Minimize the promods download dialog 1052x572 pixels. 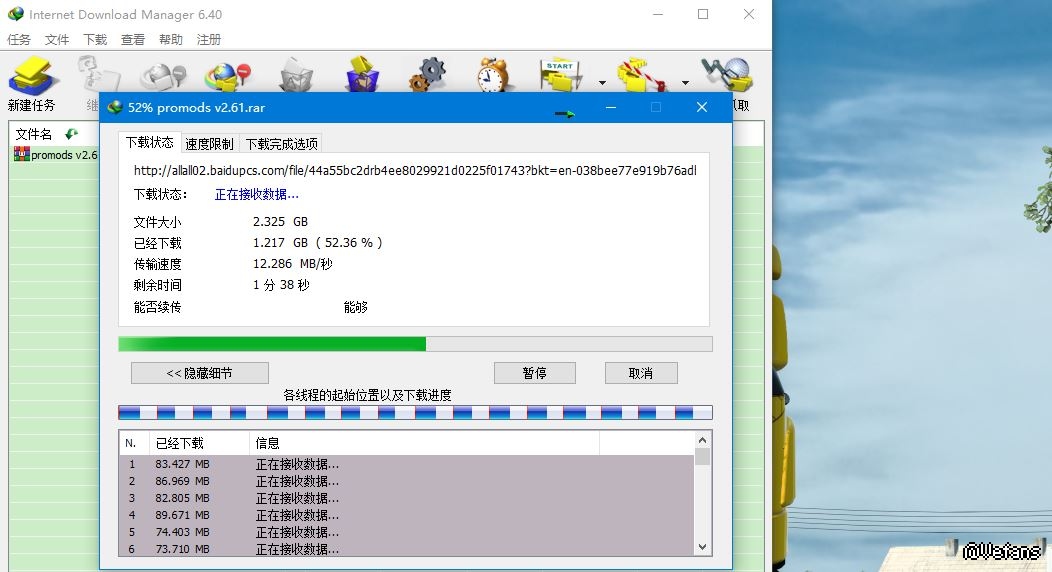[611, 107]
